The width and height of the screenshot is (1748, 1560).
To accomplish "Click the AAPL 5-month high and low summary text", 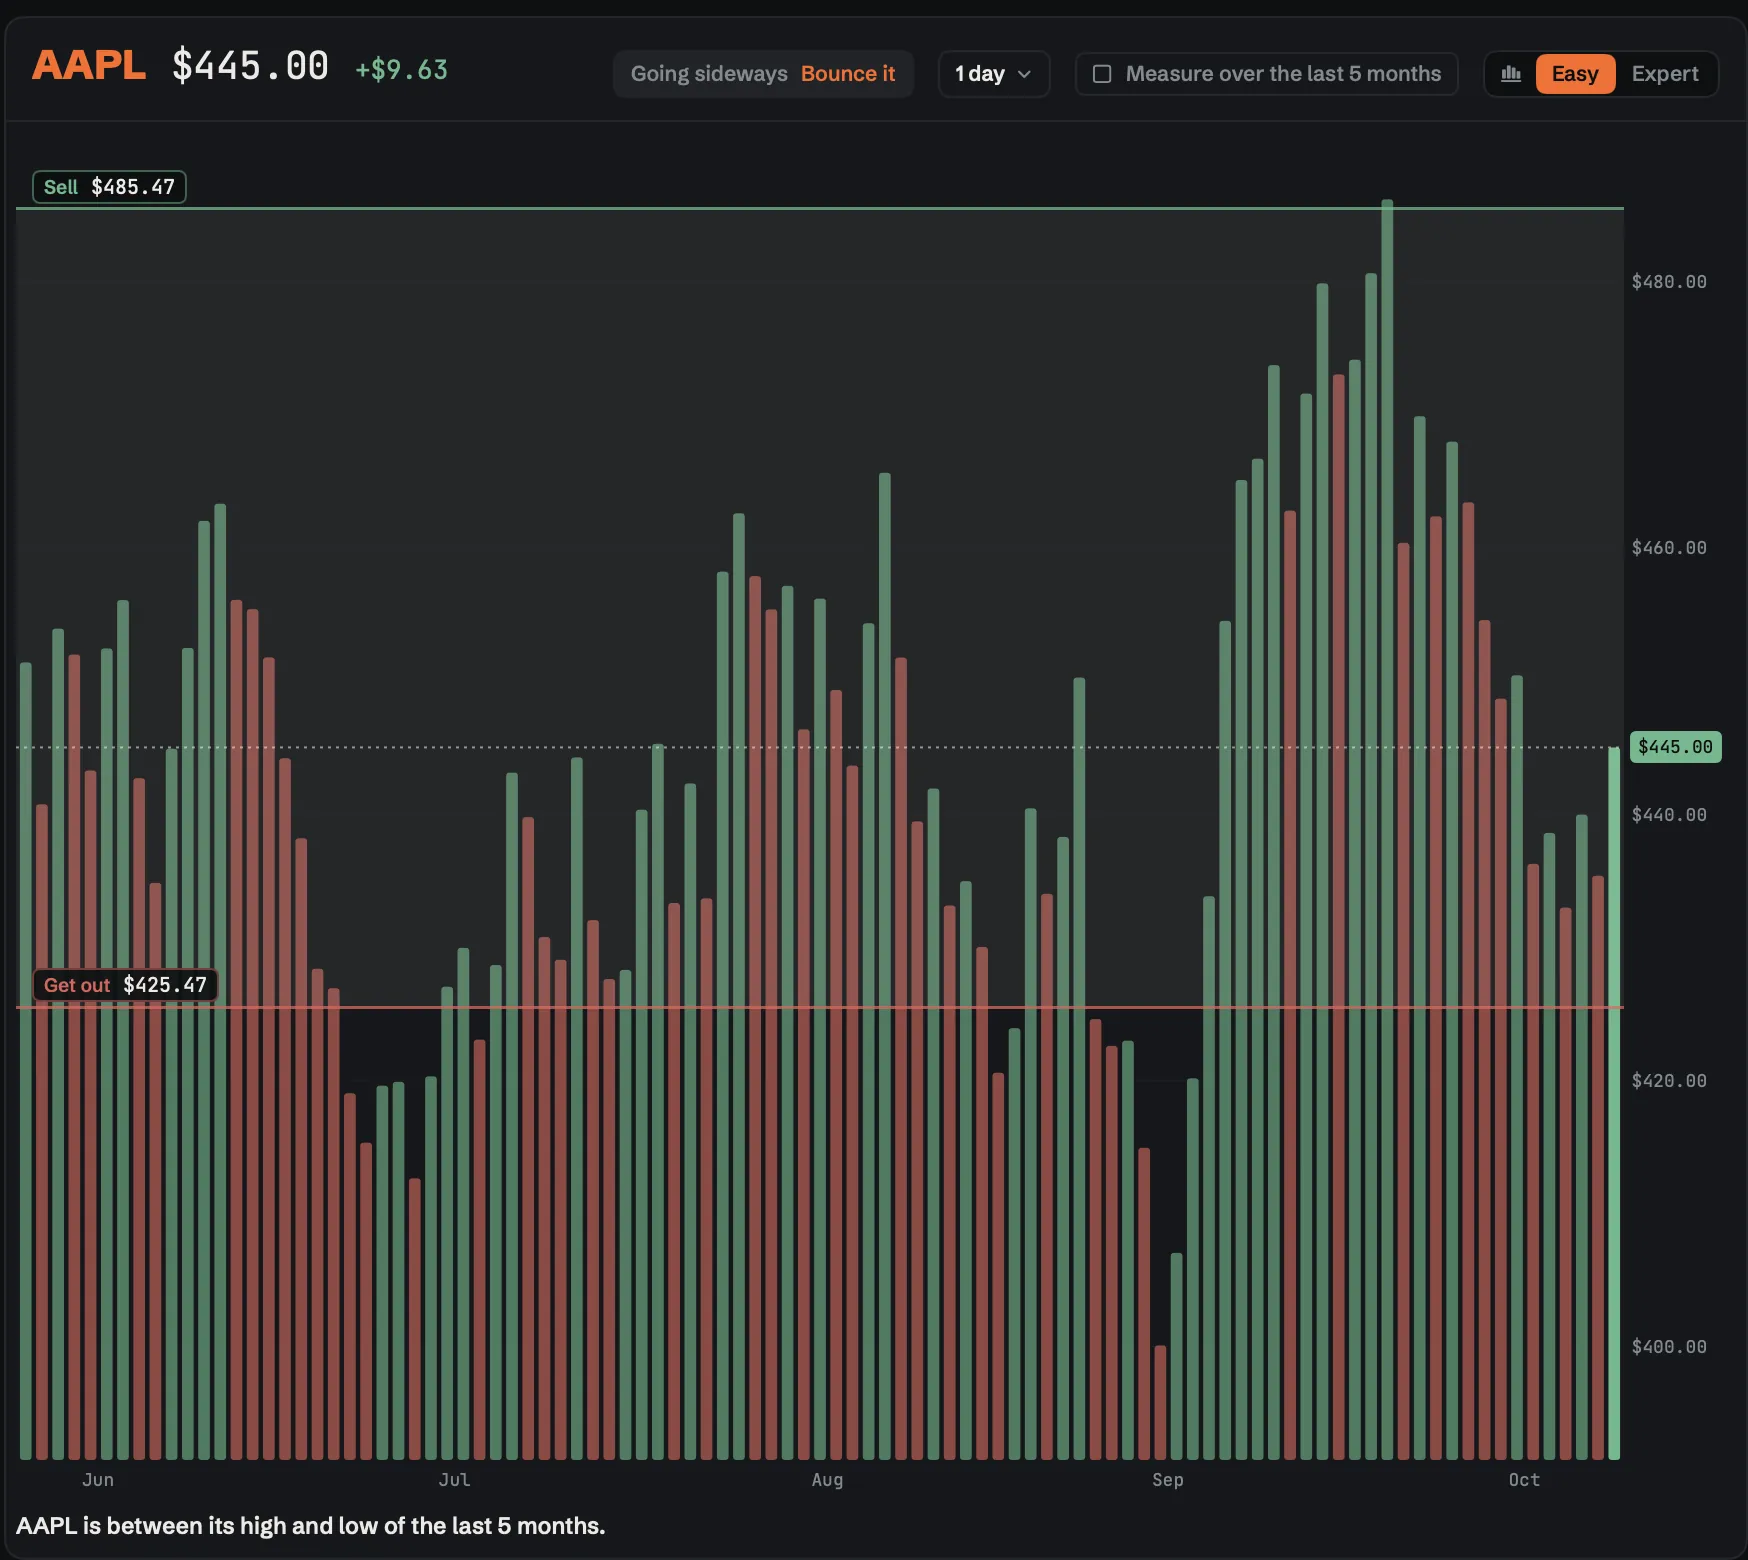I will pyautogui.click(x=311, y=1526).
